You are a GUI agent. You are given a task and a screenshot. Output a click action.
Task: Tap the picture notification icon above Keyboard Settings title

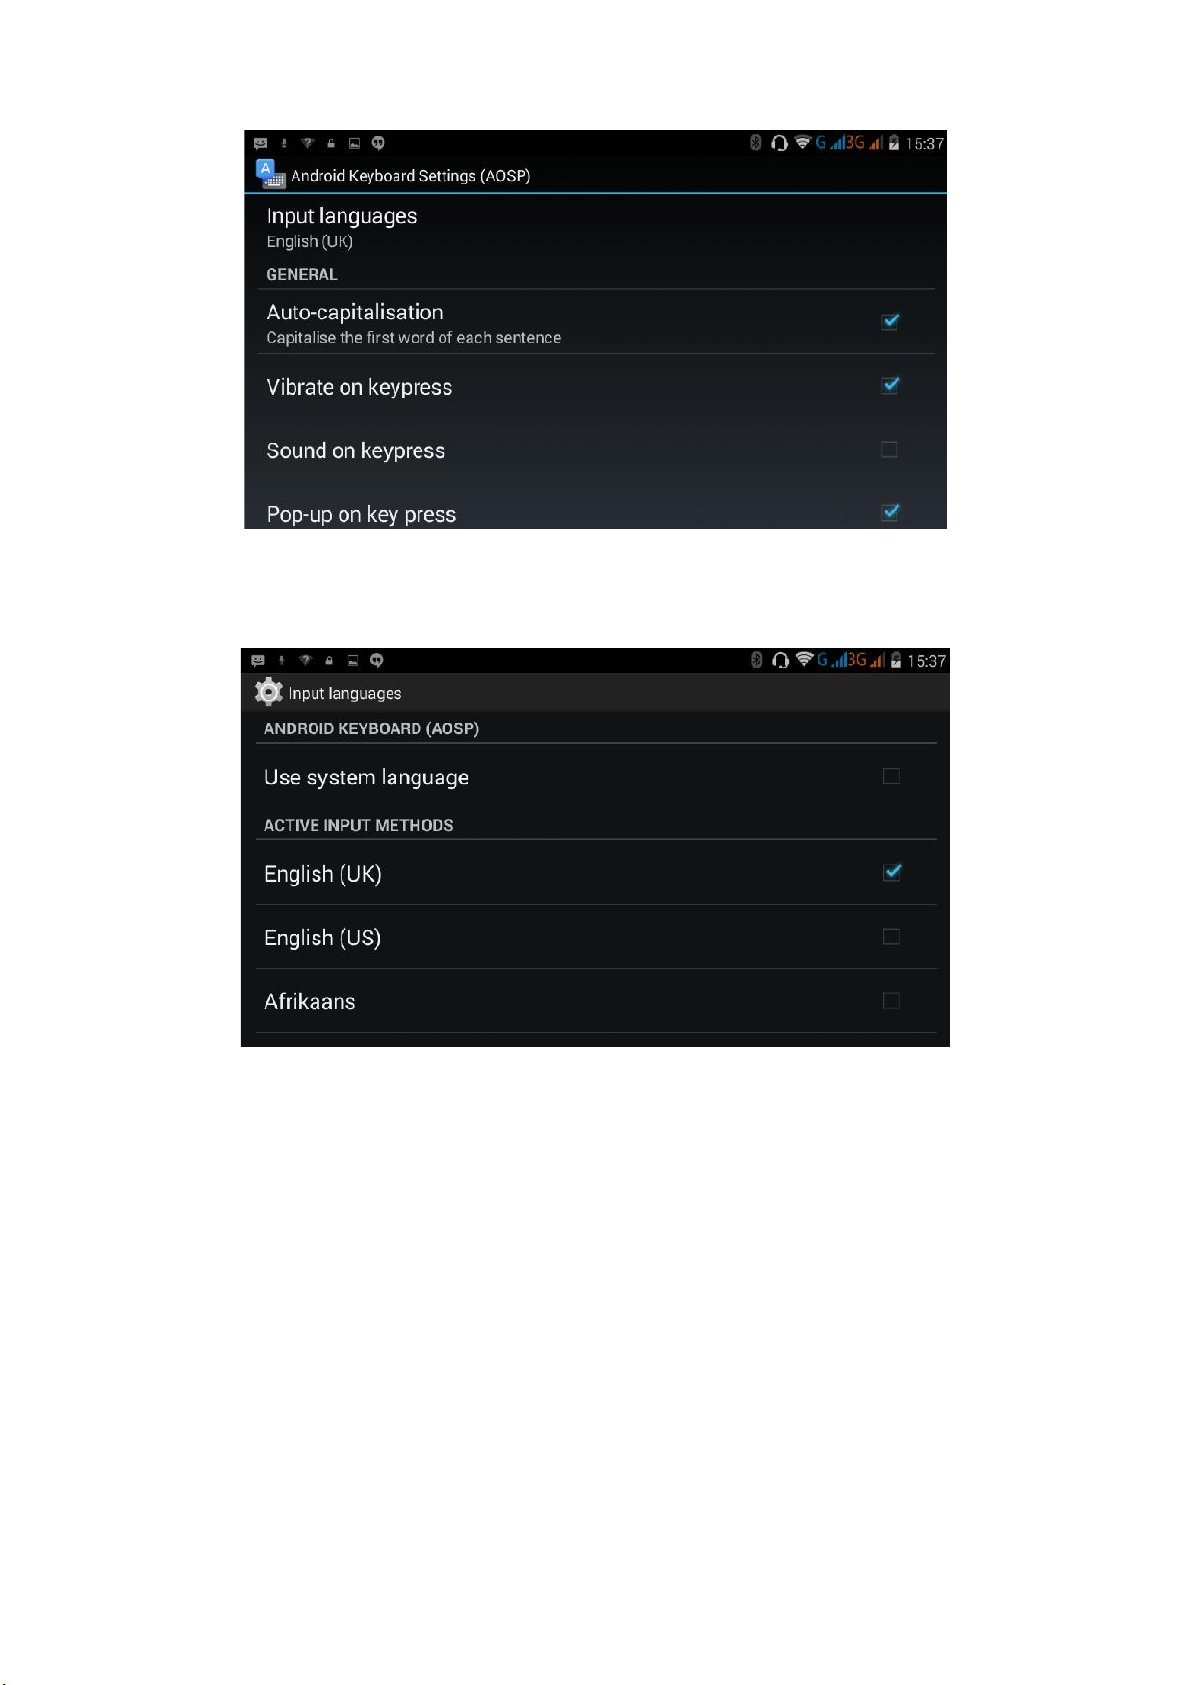point(354,144)
